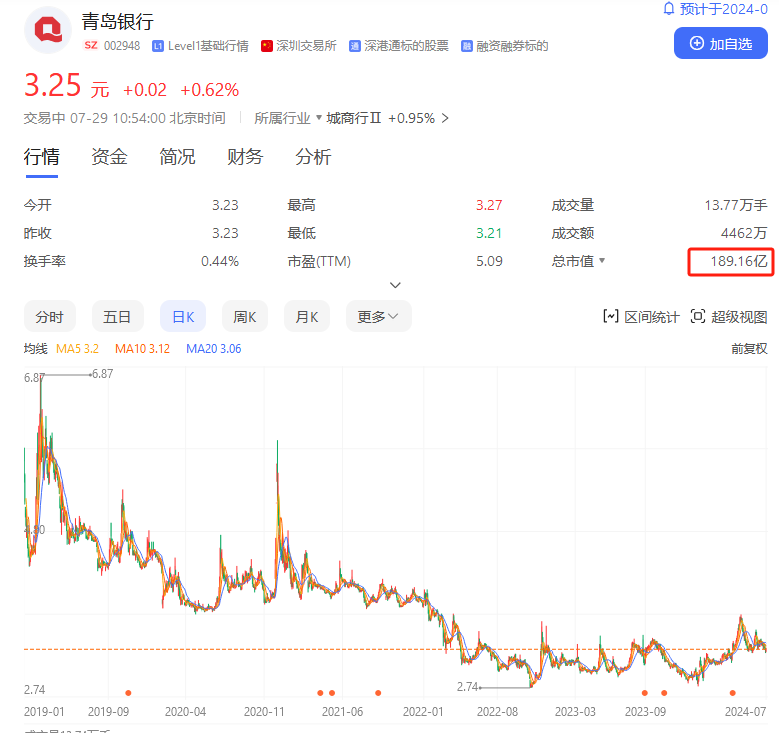Click the 前复权 adjustment option
This screenshot has height=733, width=779.
(x=749, y=349)
